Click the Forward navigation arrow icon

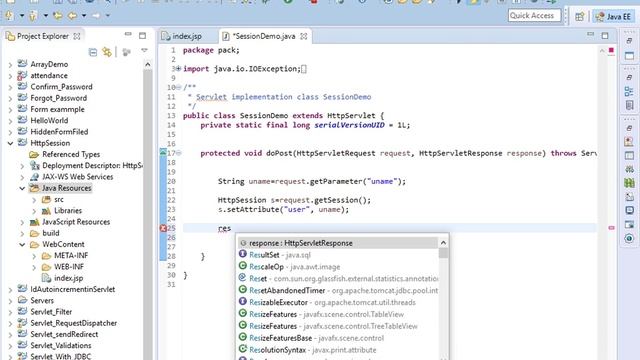click(96, 16)
